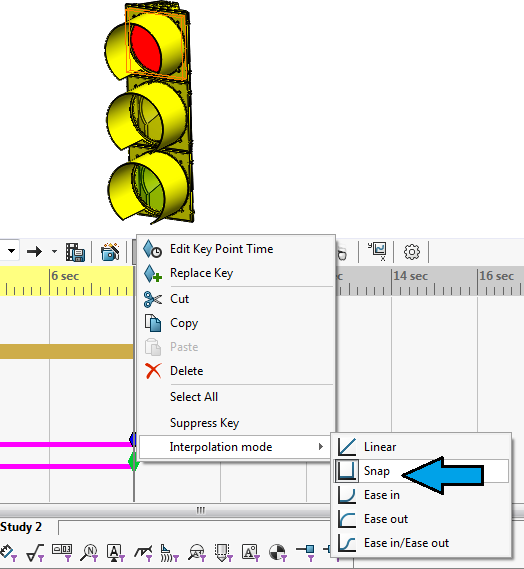Open Motion Study Properties gear

tap(412, 251)
